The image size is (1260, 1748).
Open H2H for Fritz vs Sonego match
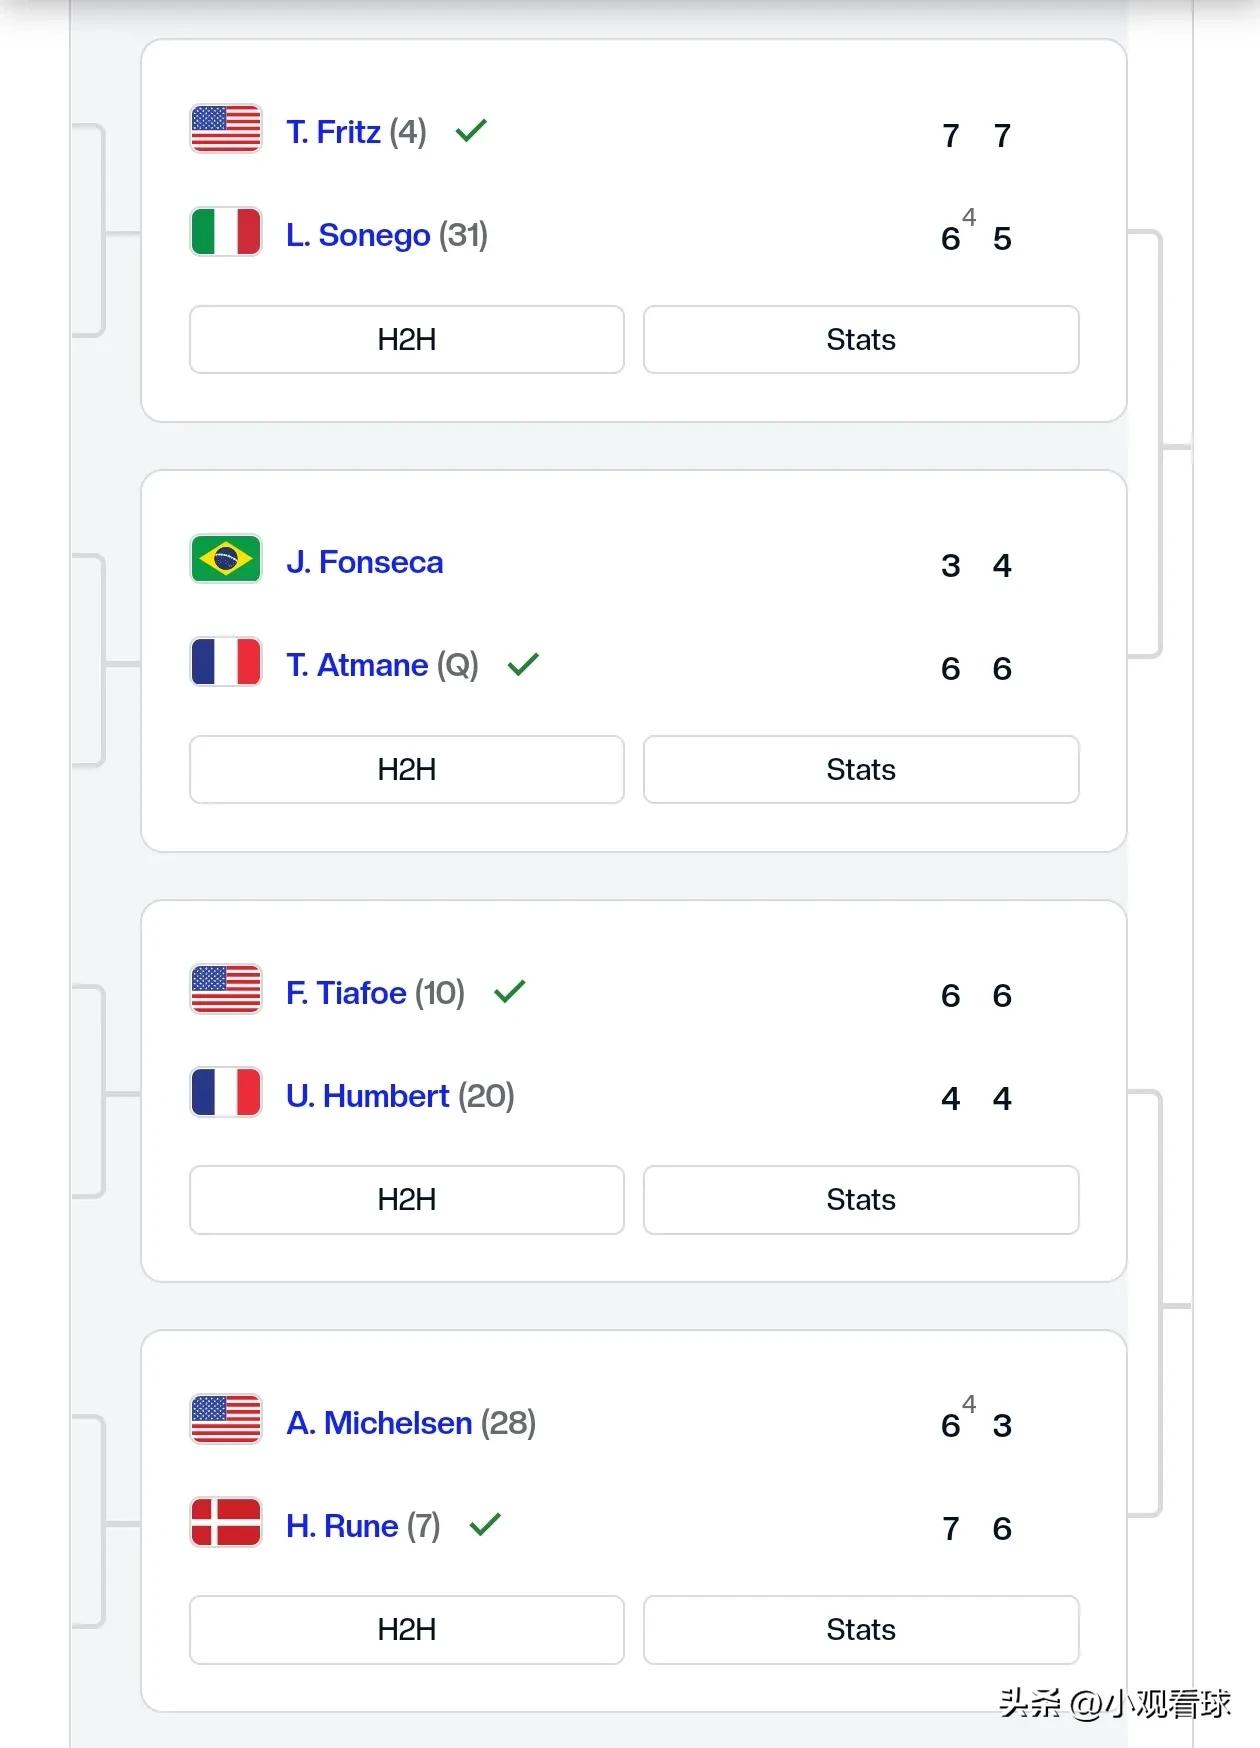pyautogui.click(x=407, y=340)
